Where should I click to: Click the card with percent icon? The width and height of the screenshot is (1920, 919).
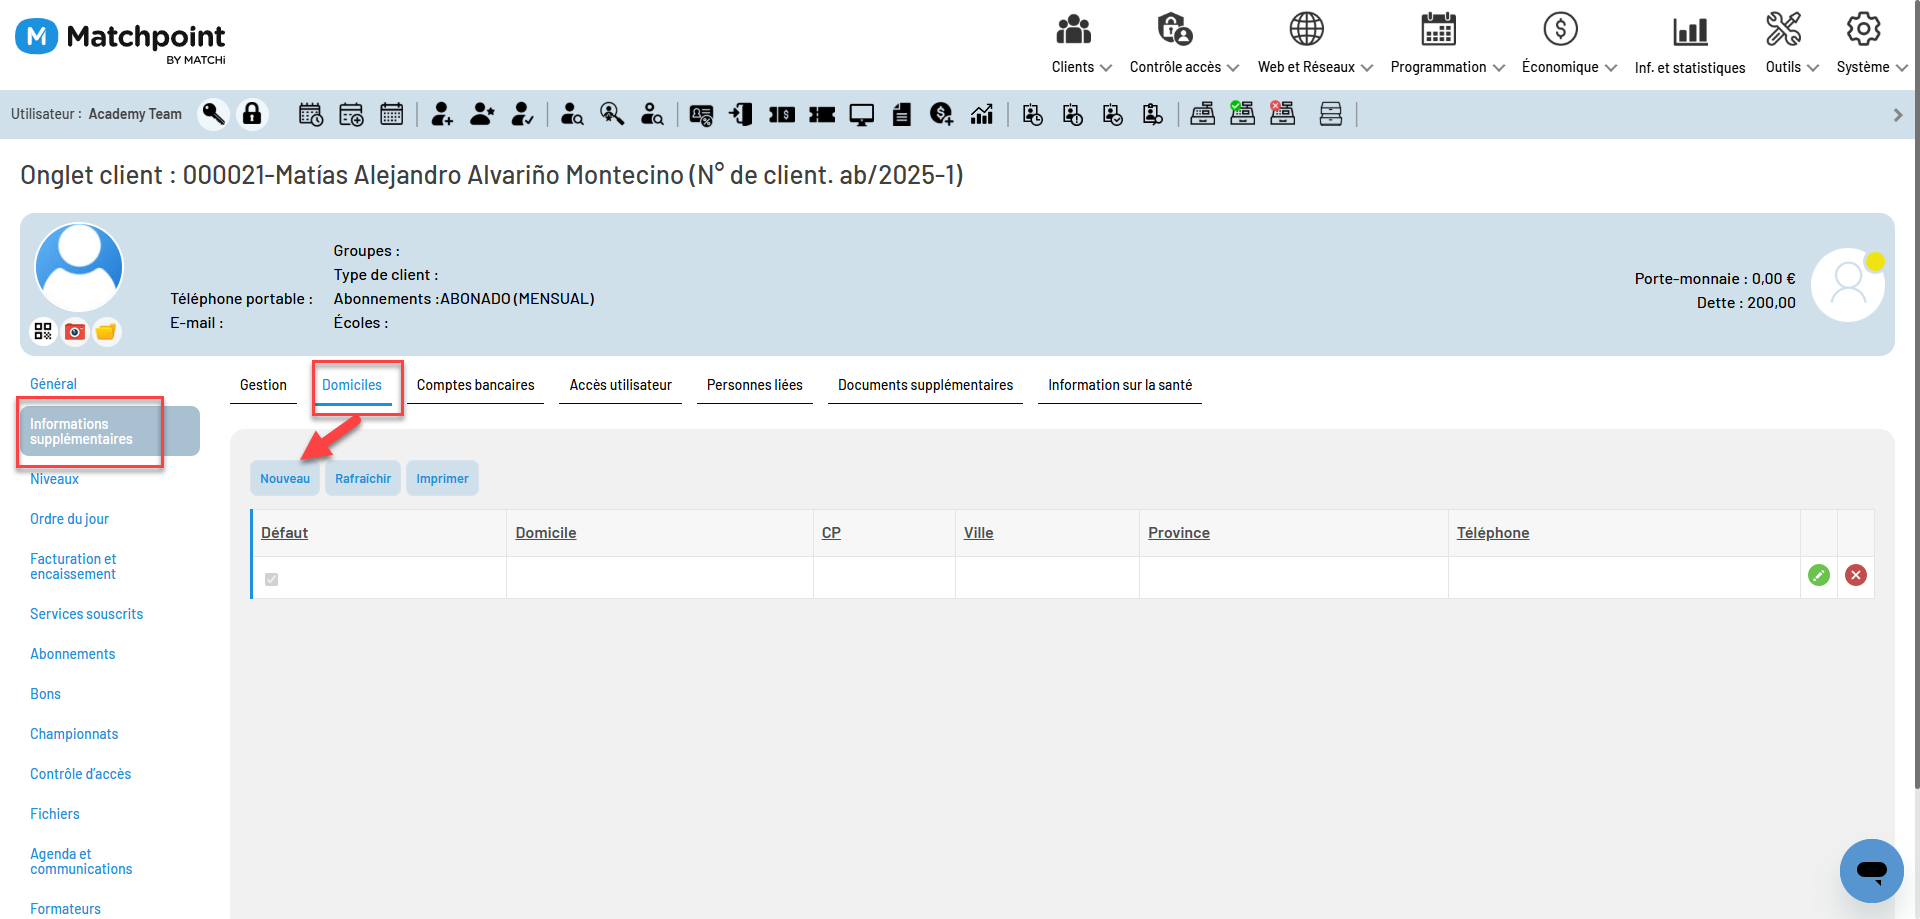click(701, 114)
